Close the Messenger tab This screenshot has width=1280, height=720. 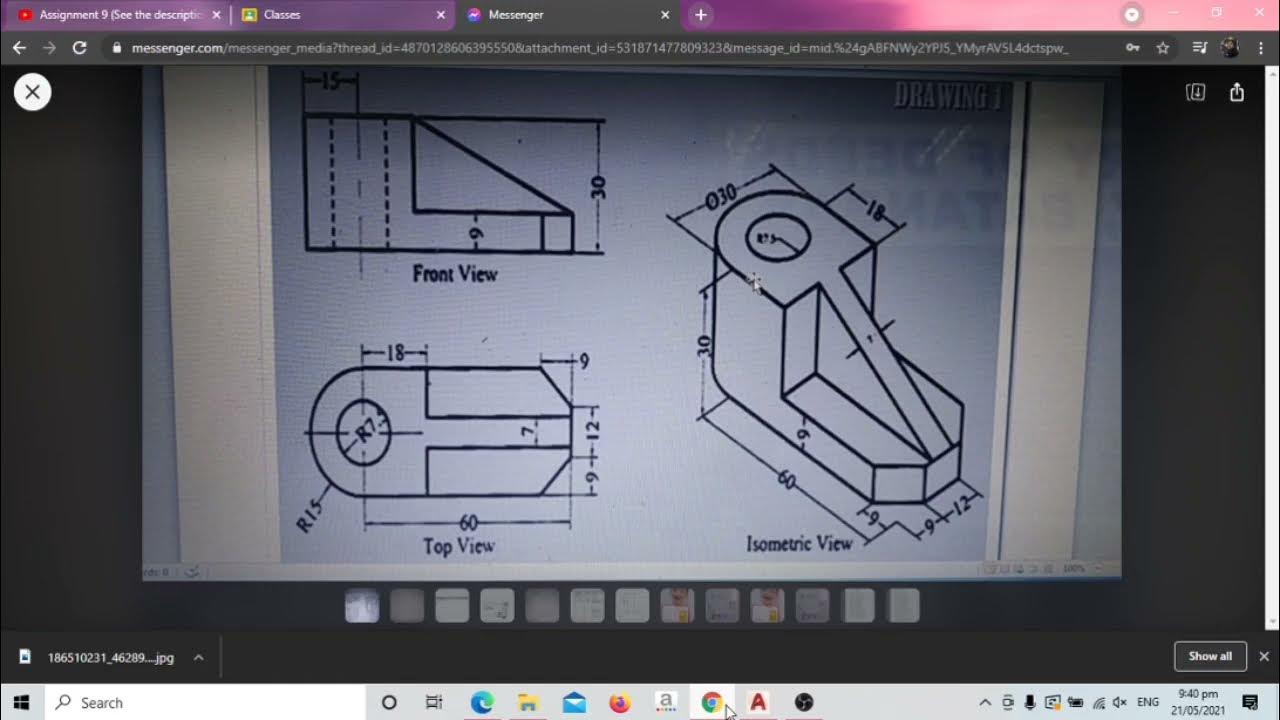click(x=666, y=15)
